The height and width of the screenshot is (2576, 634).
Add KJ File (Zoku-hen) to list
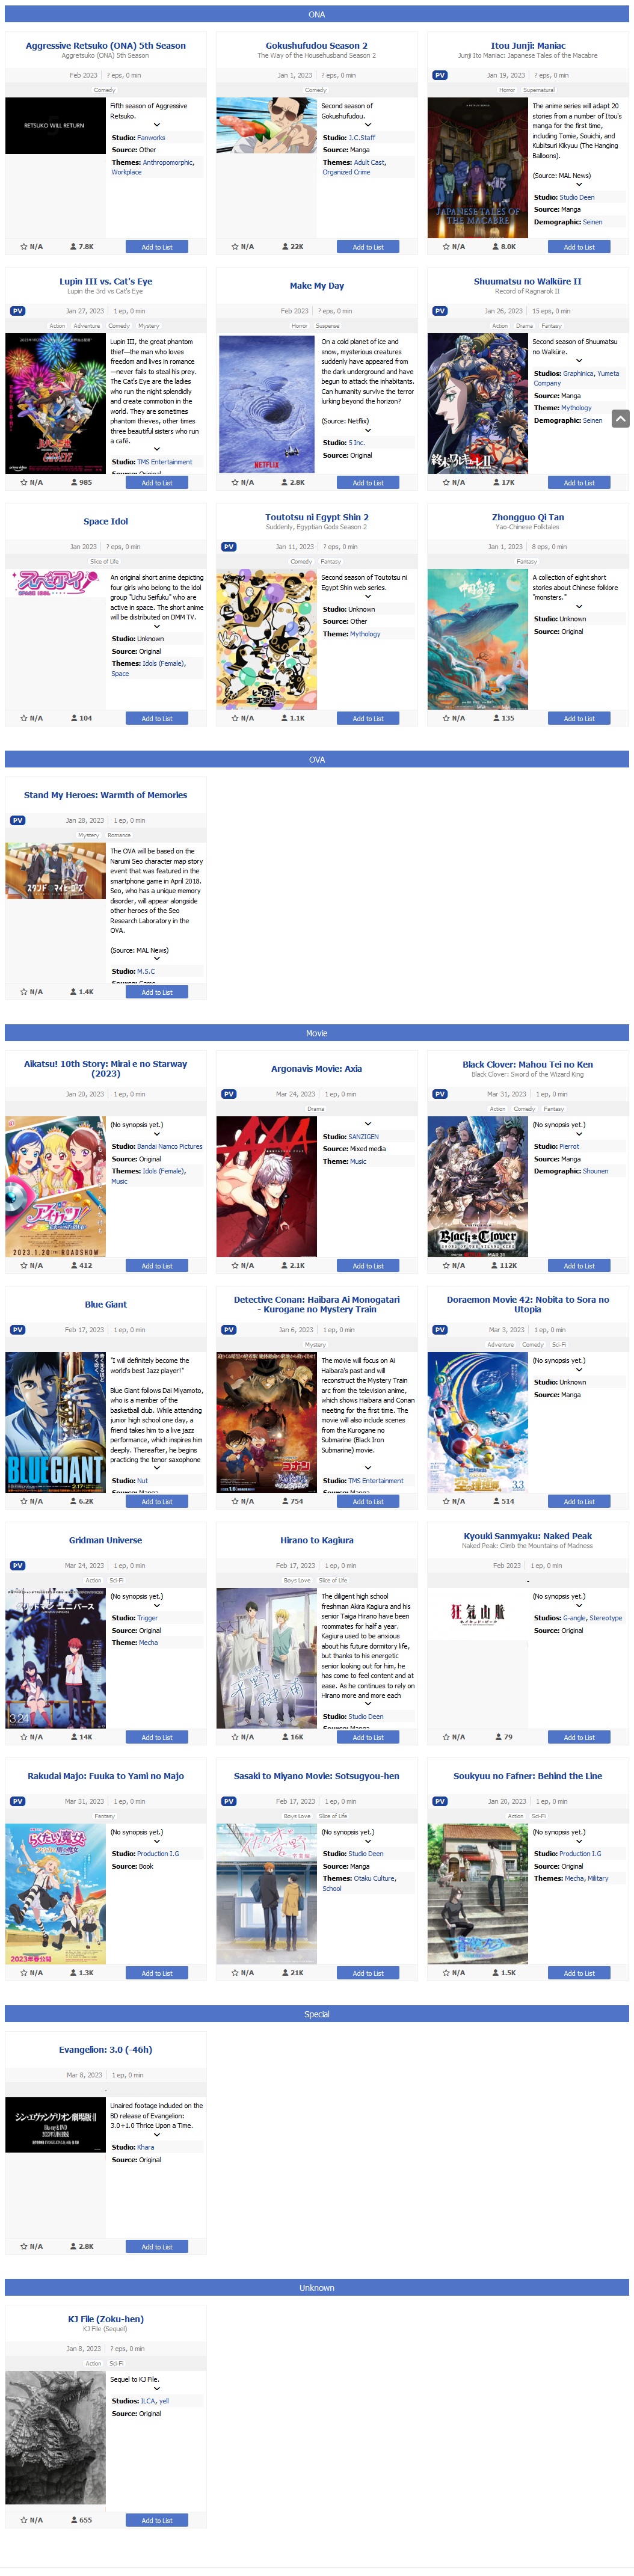(x=157, y=2520)
